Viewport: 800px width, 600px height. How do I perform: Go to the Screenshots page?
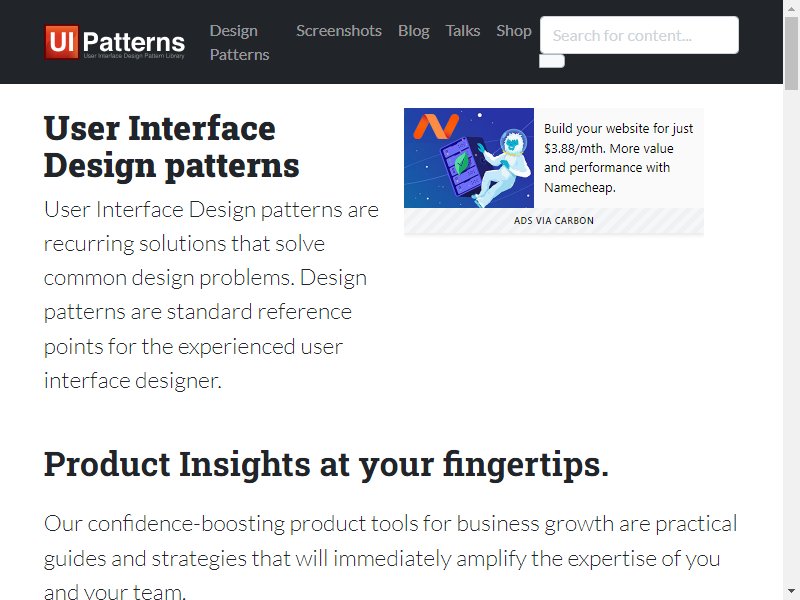(339, 31)
